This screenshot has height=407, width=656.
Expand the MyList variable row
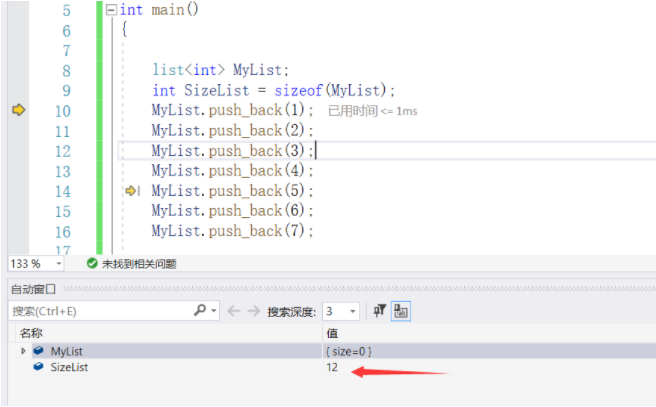pyautogui.click(x=23, y=351)
